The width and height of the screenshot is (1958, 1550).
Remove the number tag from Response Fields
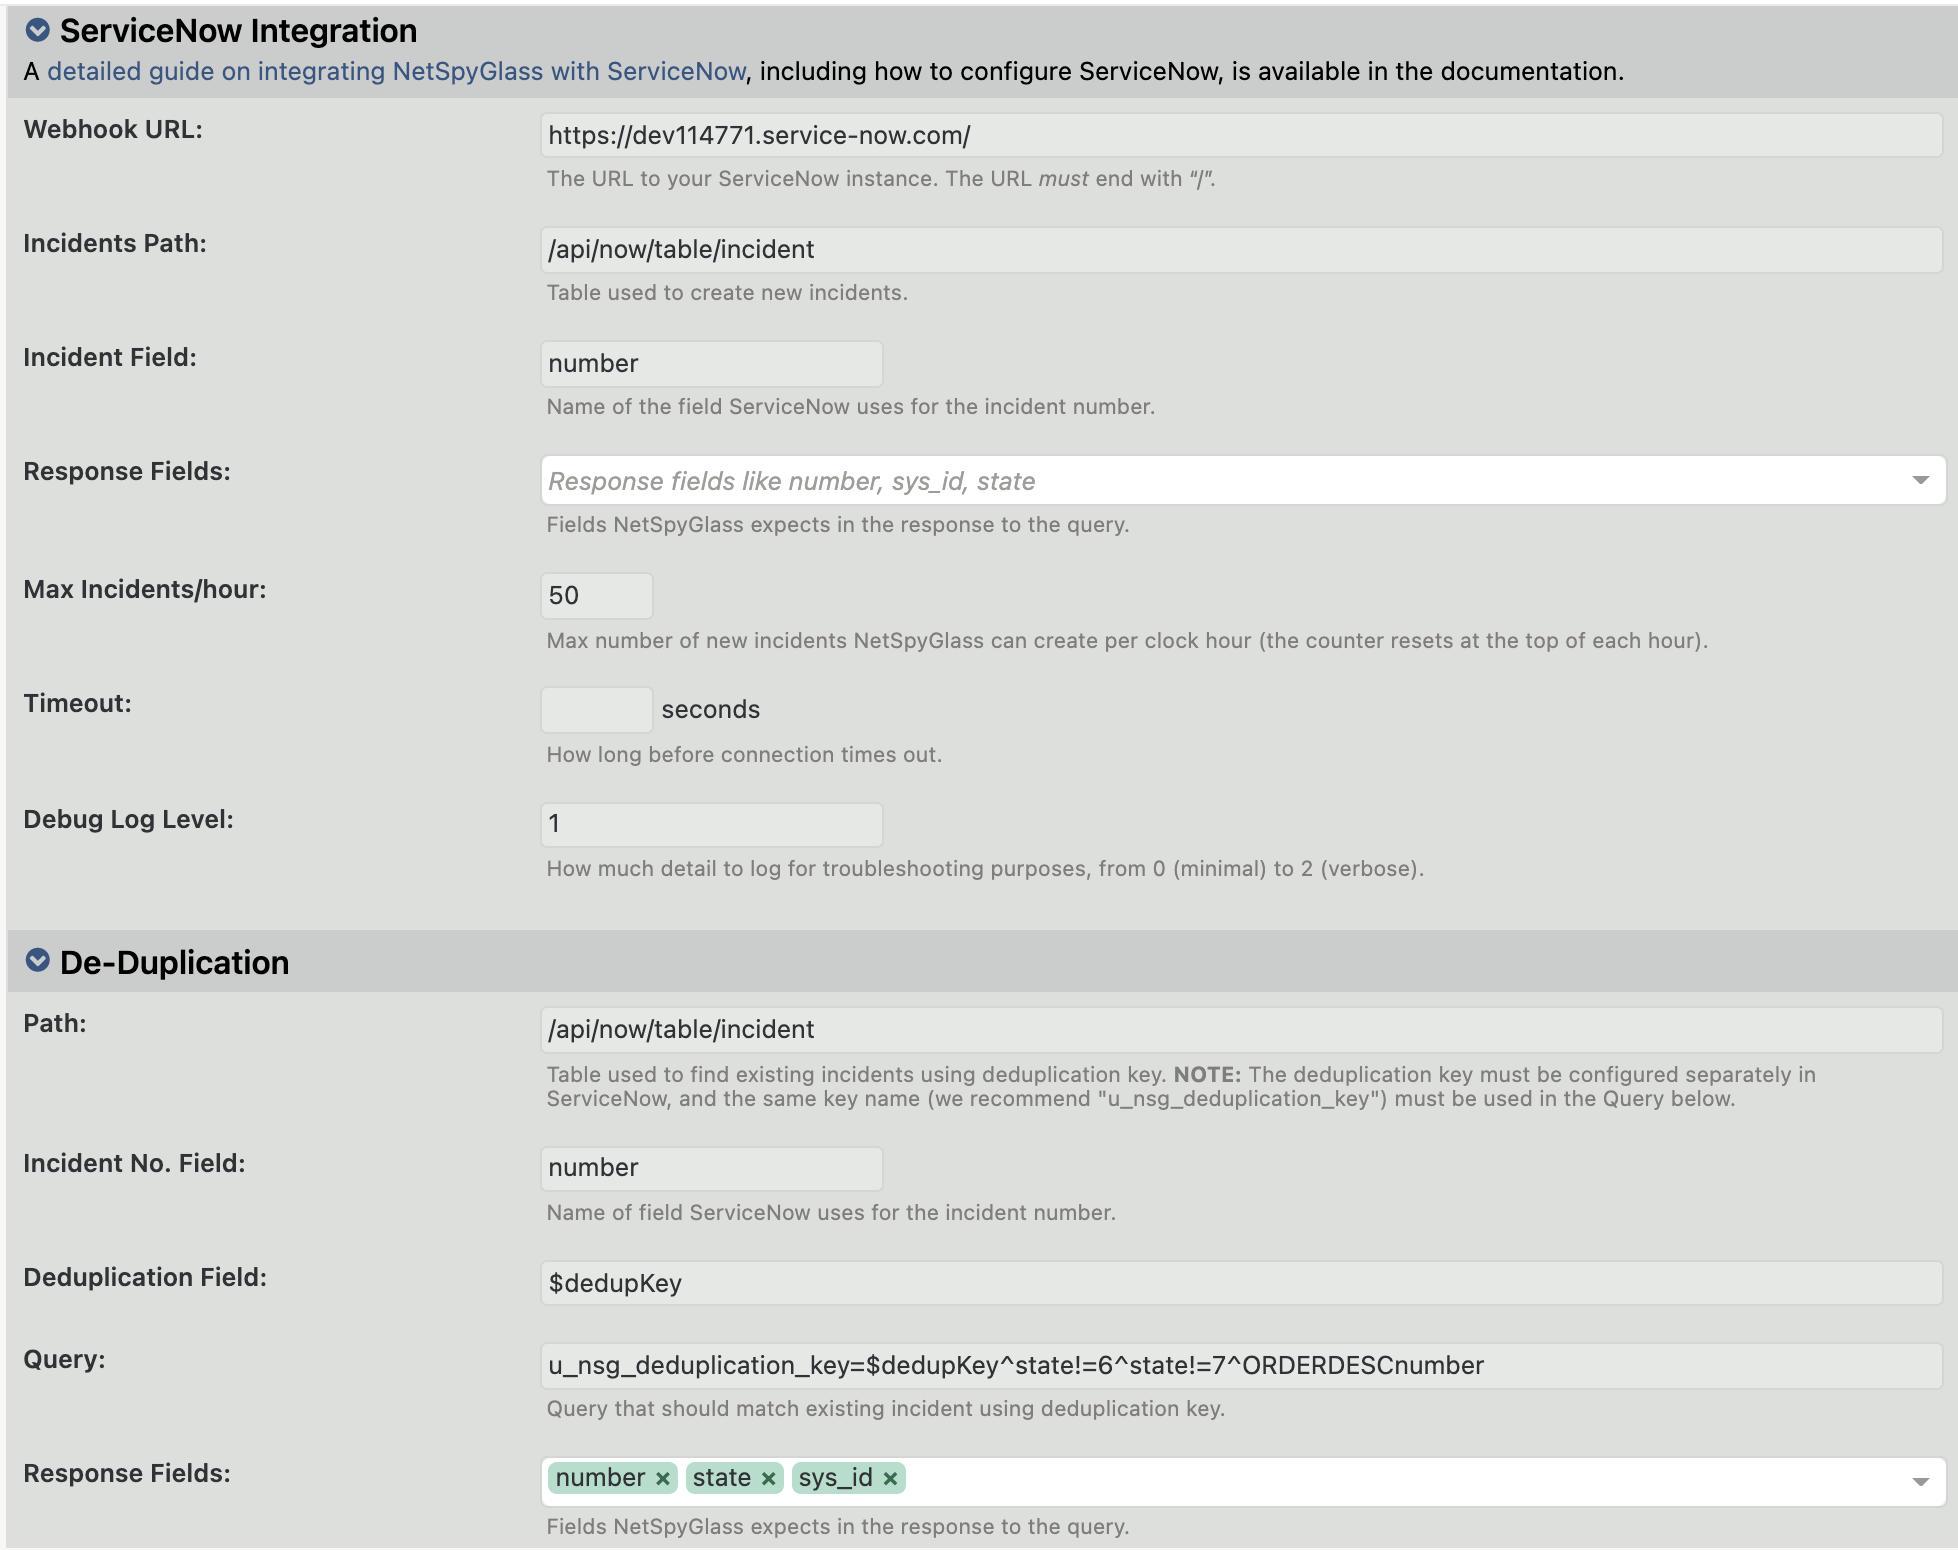[662, 1478]
